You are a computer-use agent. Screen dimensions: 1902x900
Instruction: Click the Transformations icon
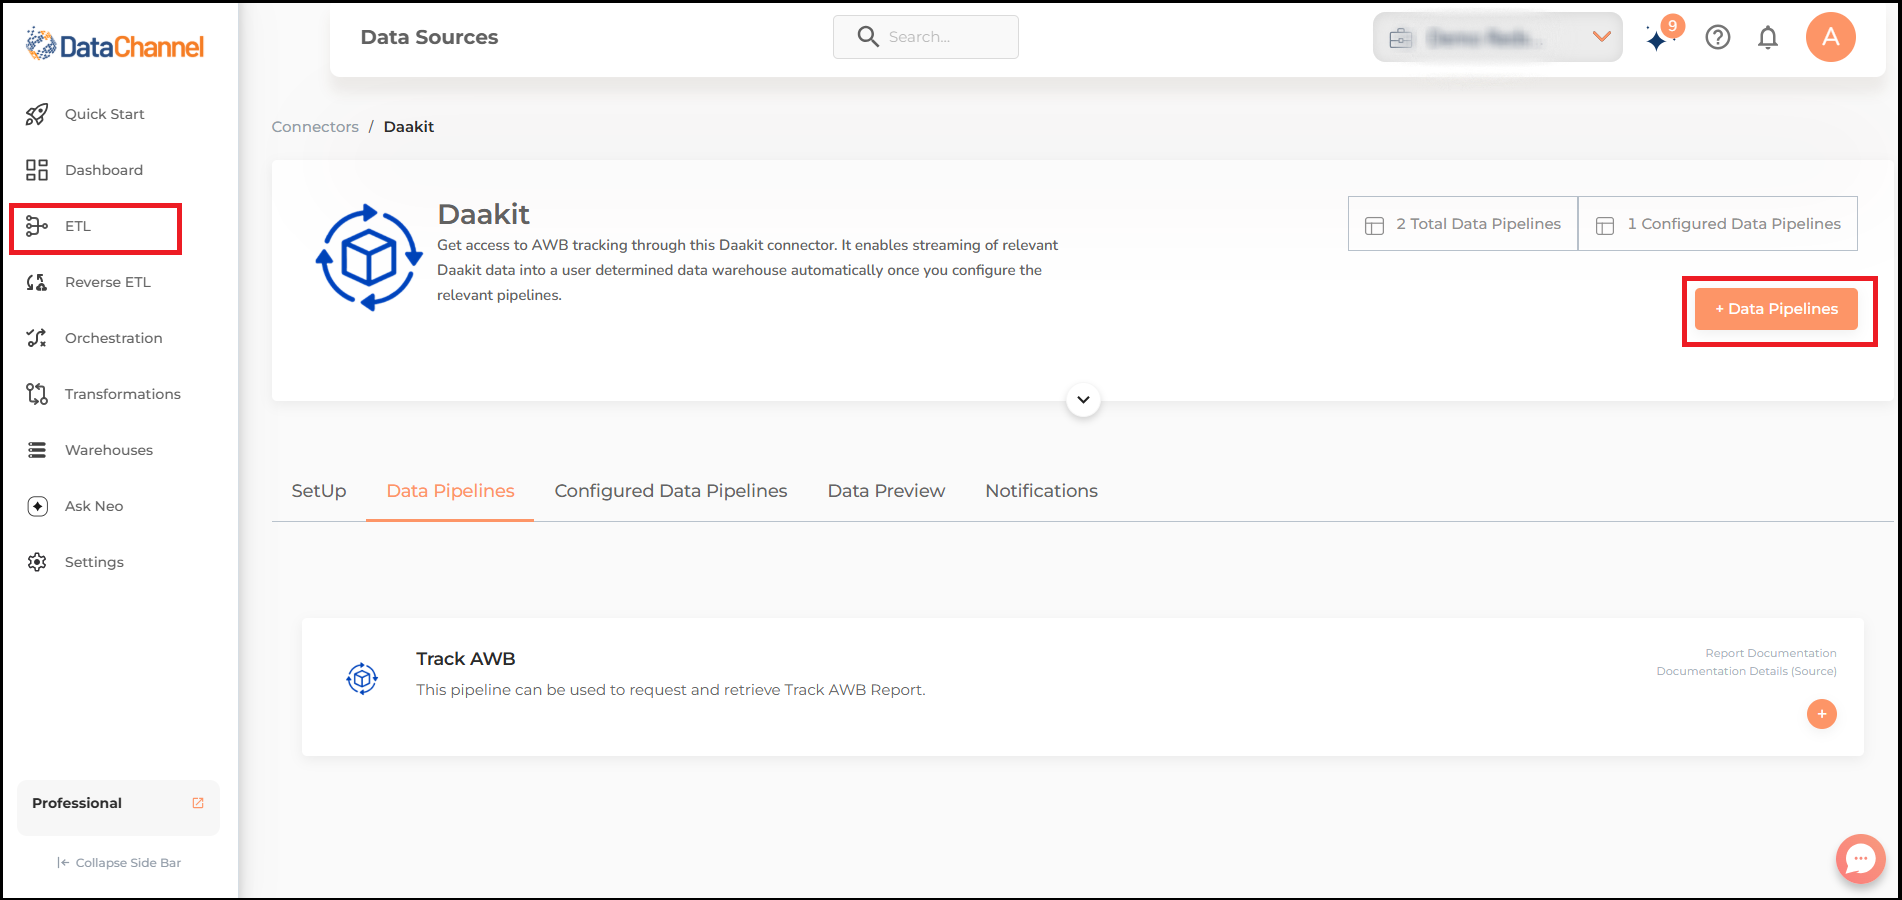click(37, 394)
